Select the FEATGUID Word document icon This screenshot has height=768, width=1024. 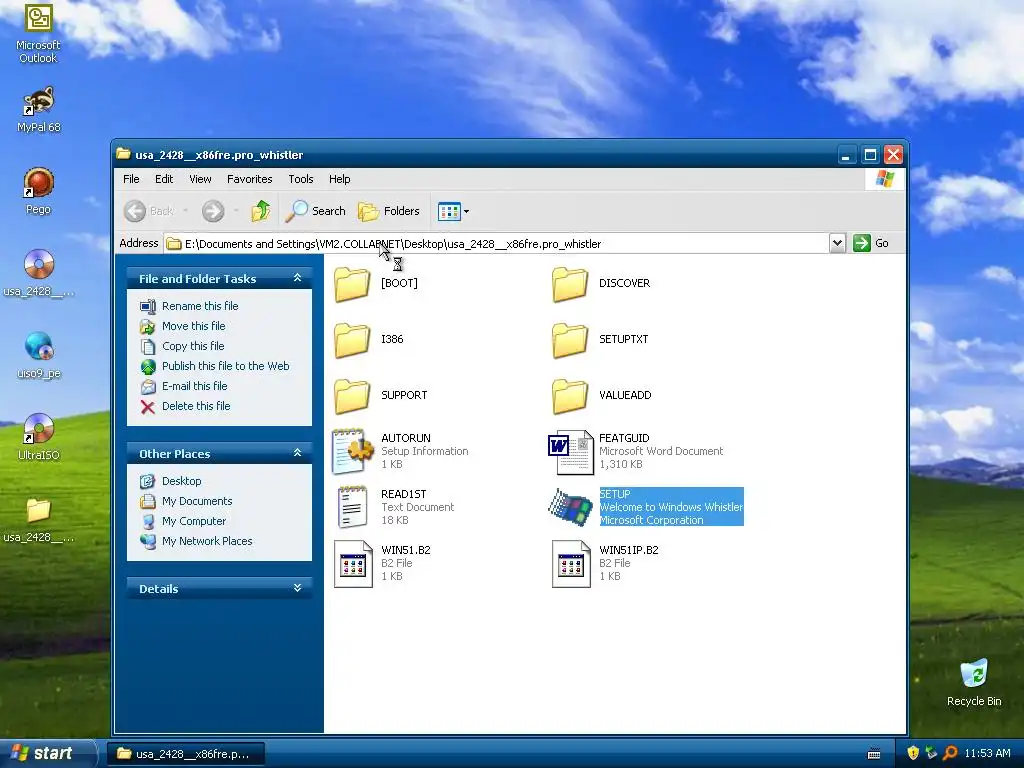pyautogui.click(x=570, y=451)
